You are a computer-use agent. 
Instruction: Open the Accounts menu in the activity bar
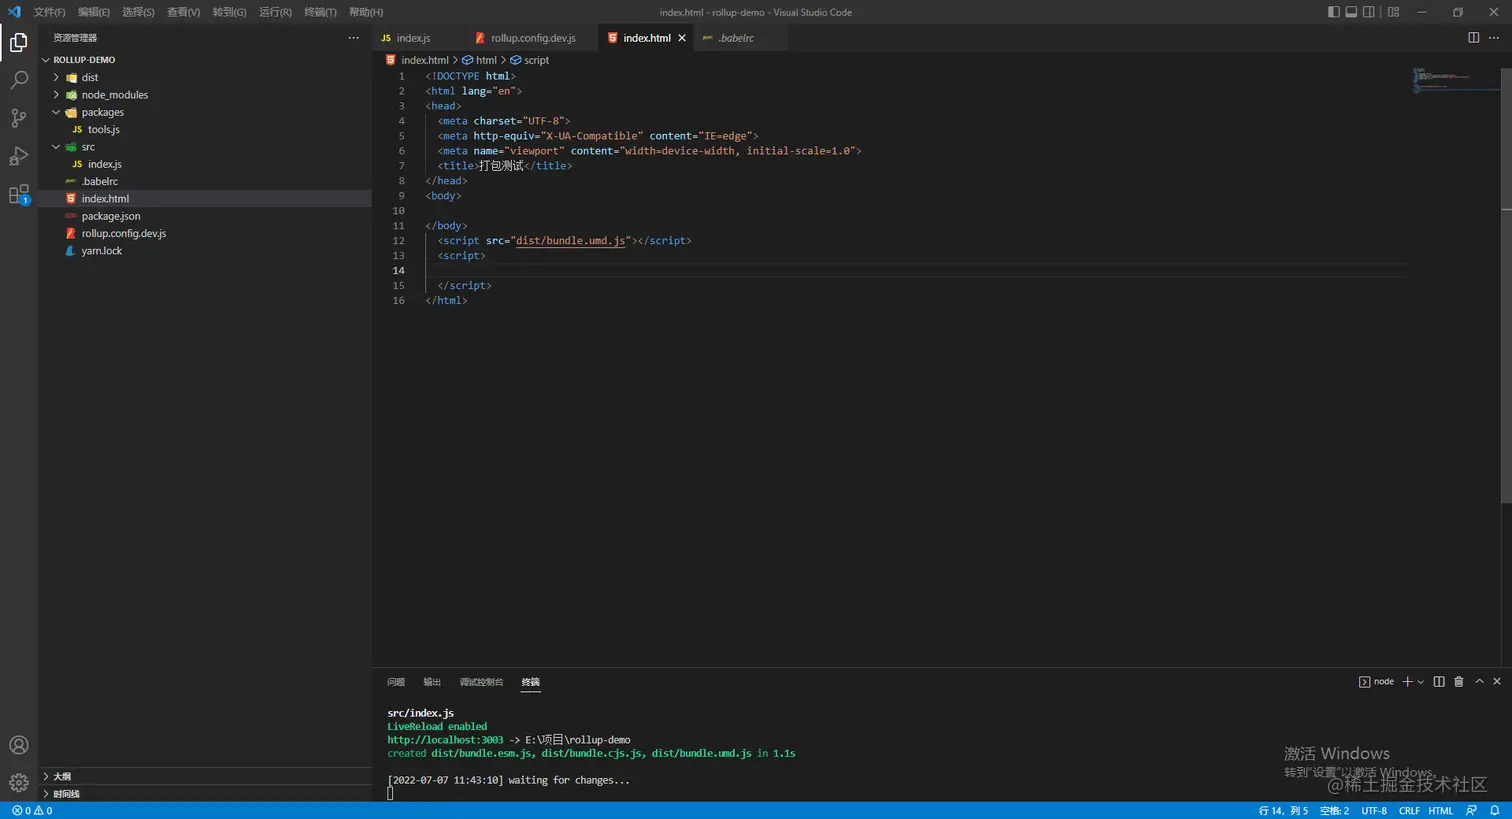(19, 745)
